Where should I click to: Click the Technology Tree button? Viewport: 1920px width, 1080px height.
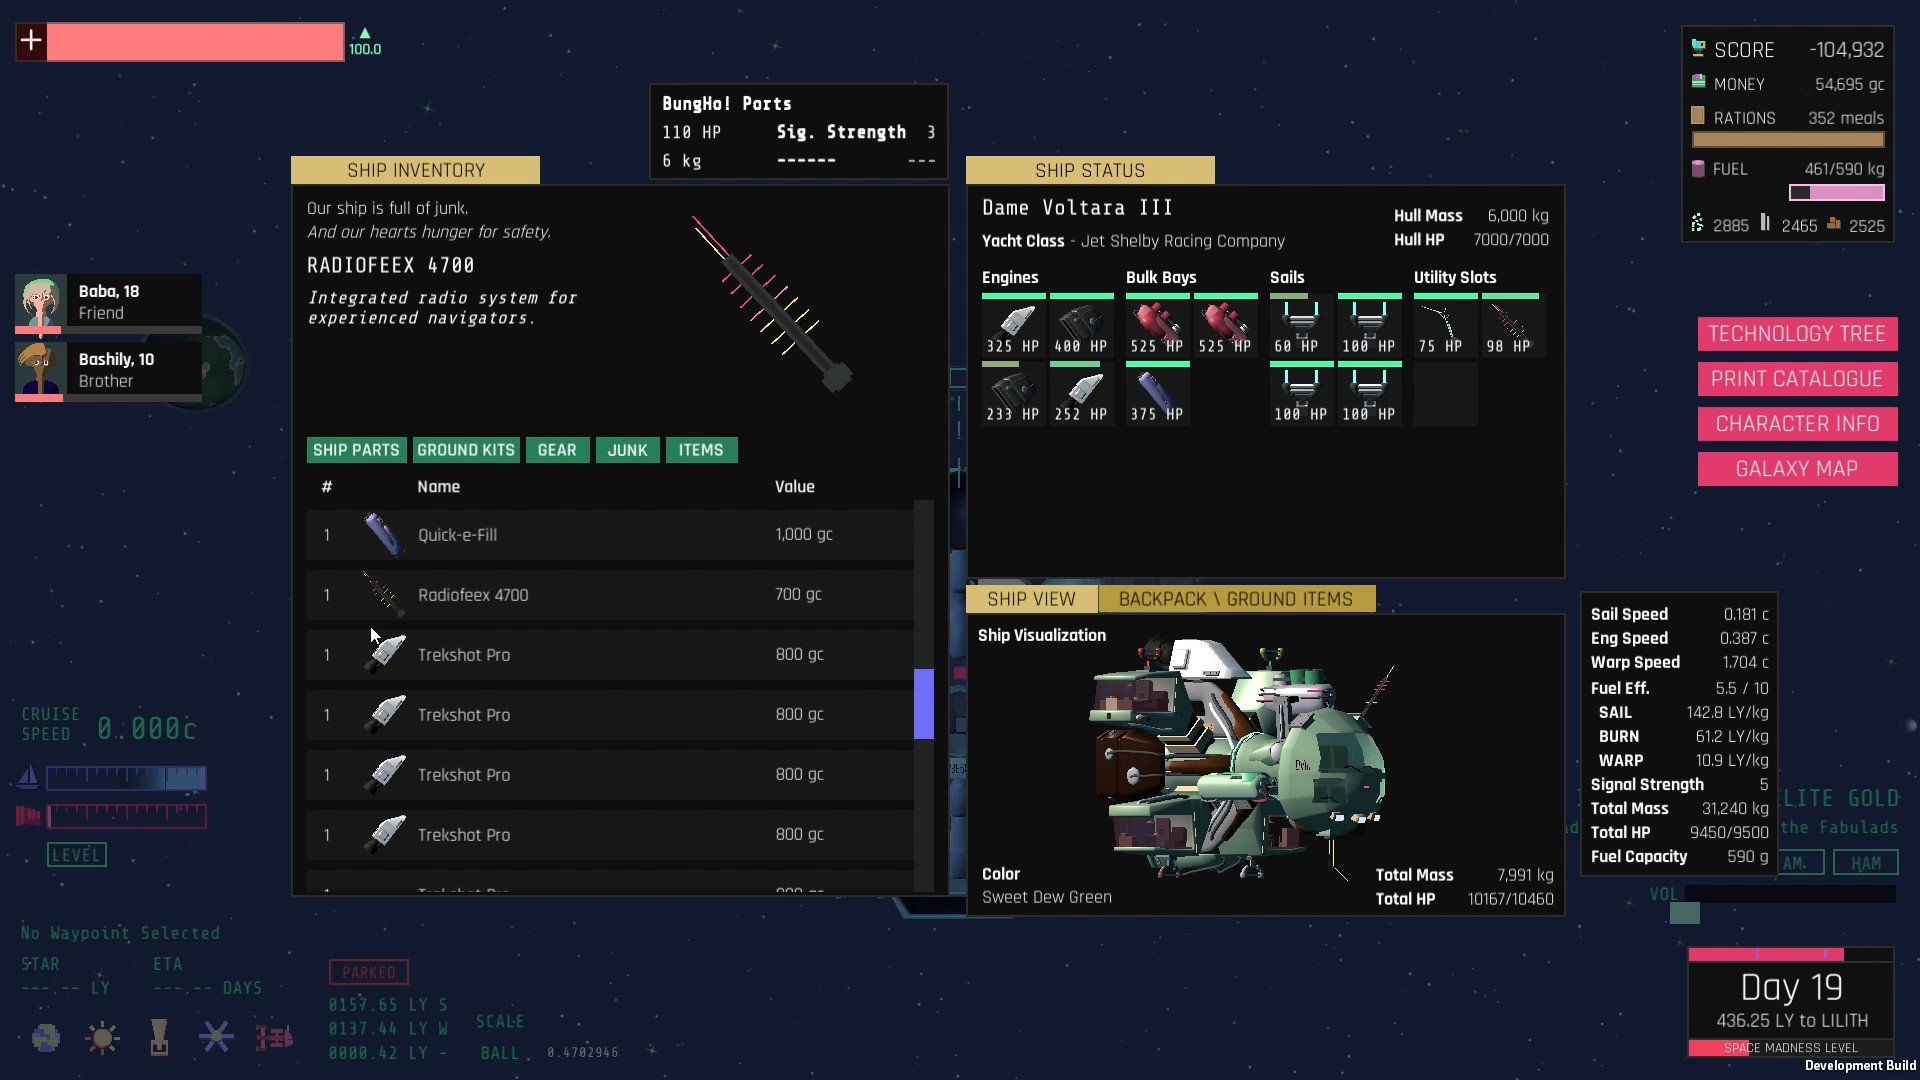tap(1796, 334)
